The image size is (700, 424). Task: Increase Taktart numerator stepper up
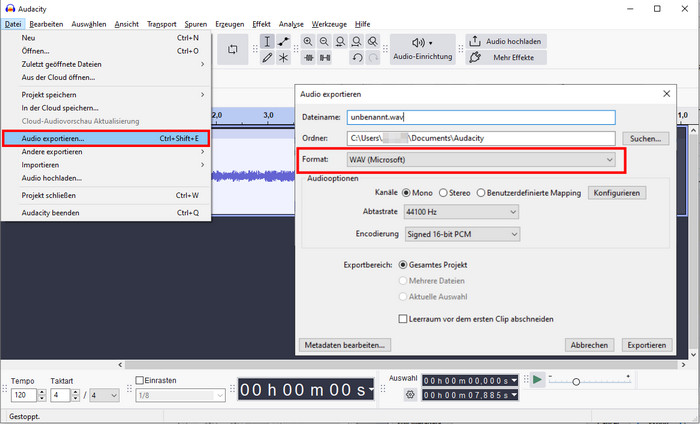[x=75, y=392]
